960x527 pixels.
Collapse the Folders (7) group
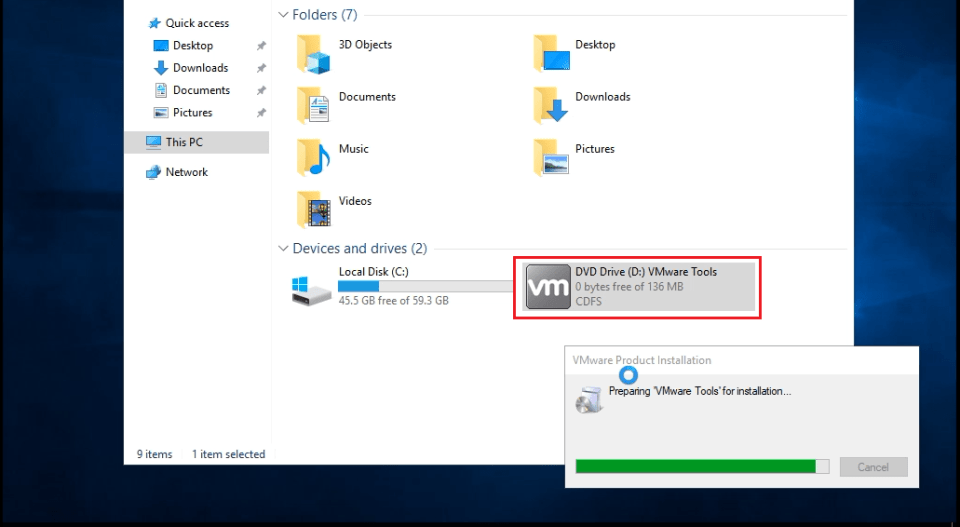tap(283, 15)
